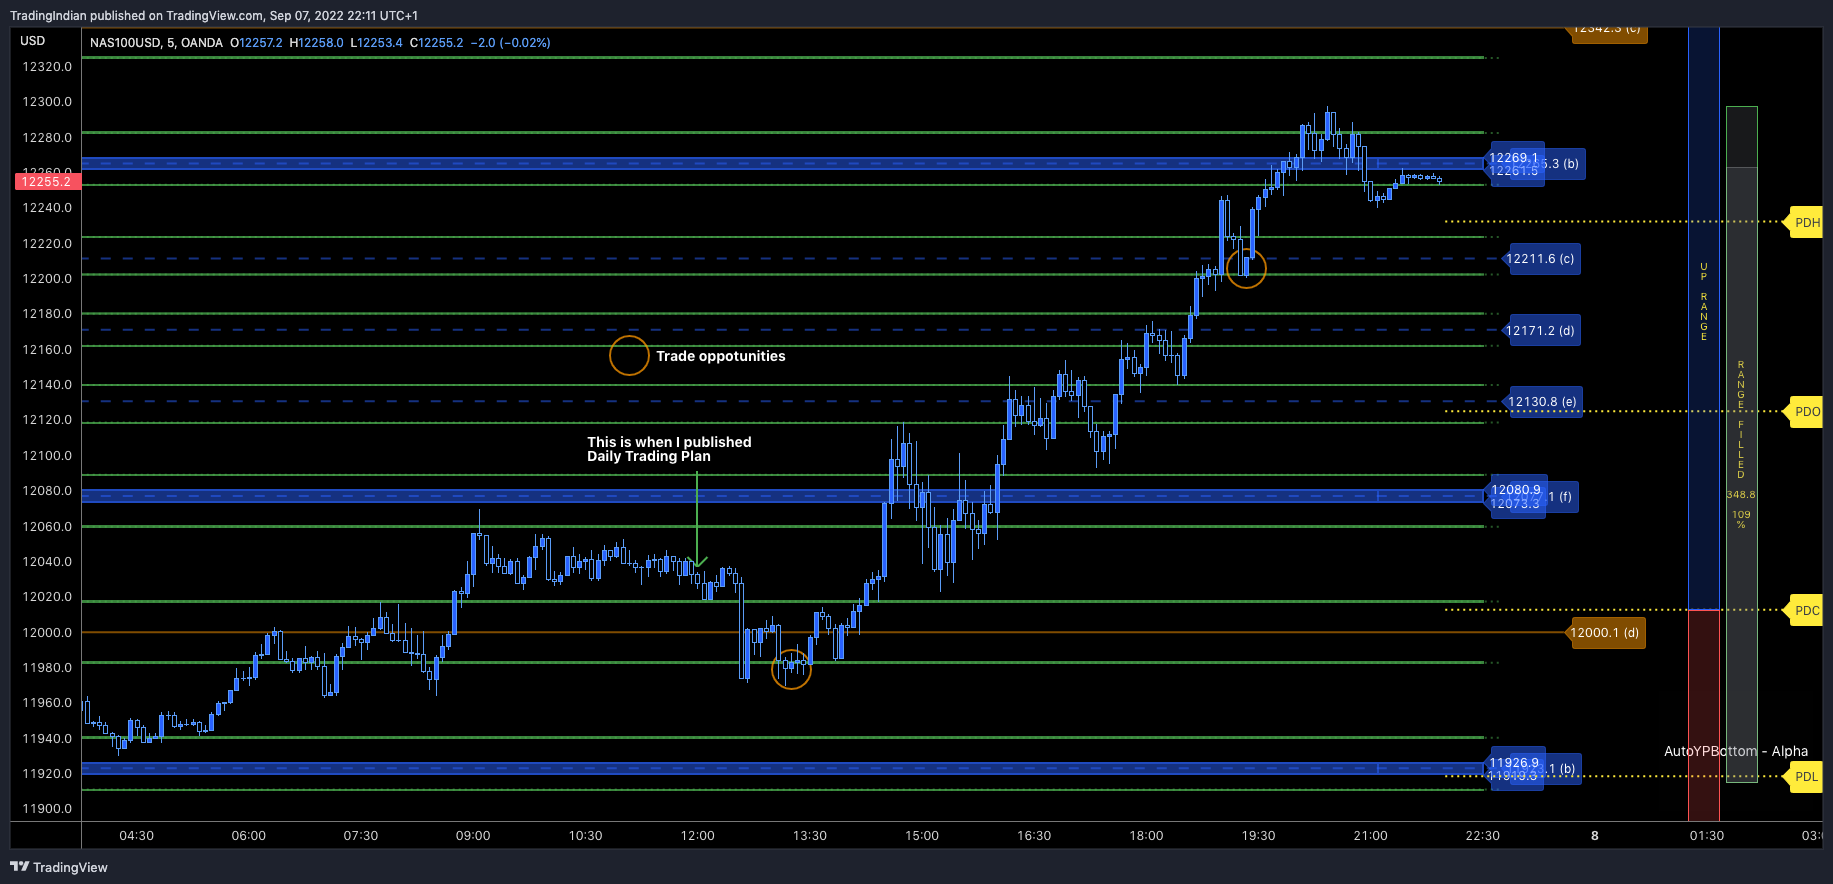
Task: Select the 12080.9 zone label
Action: tap(1516, 490)
